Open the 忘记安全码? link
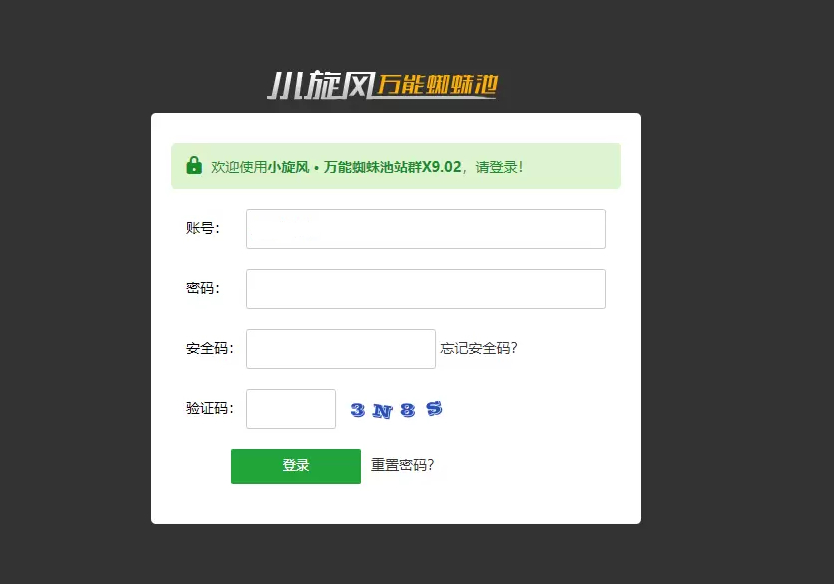This screenshot has width=834, height=584. click(x=479, y=348)
